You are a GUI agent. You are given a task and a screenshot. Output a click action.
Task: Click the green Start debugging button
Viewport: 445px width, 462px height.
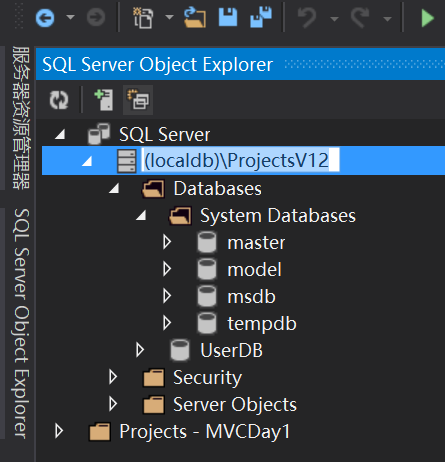[x=427, y=18]
